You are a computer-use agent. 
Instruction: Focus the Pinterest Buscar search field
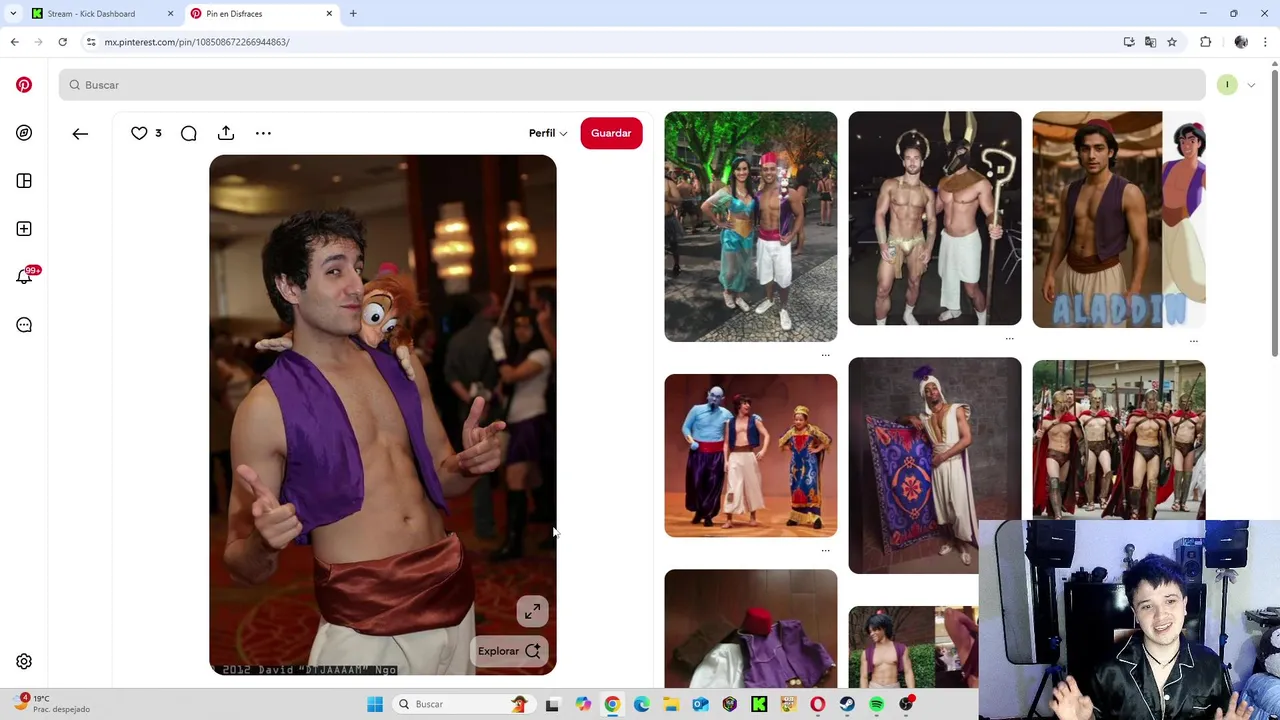click(x=632, y=85)
